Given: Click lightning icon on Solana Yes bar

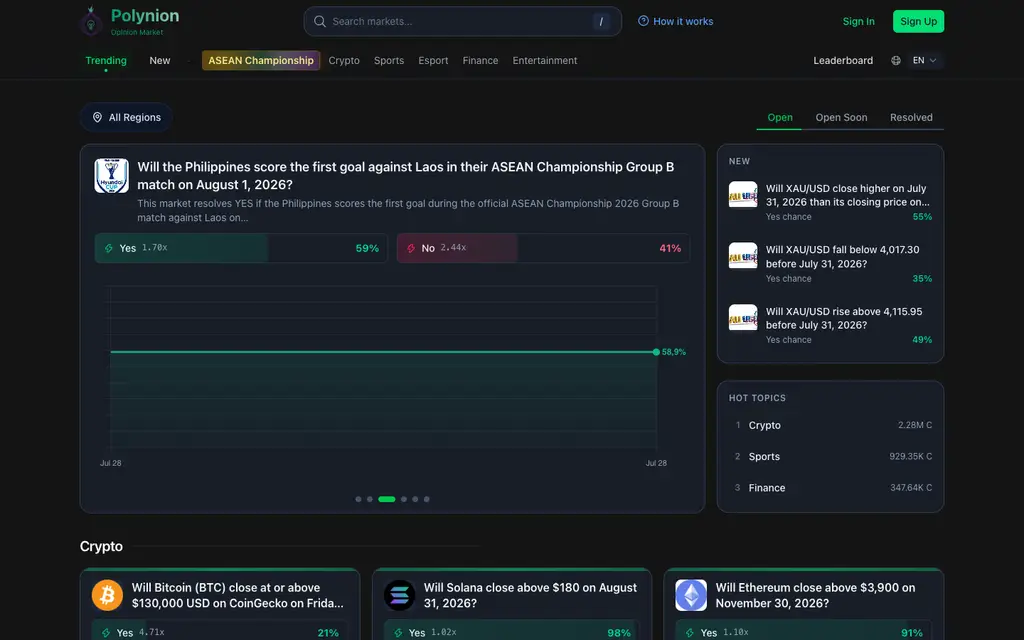Looking at the screenshot, I should [x=398, y=633].
